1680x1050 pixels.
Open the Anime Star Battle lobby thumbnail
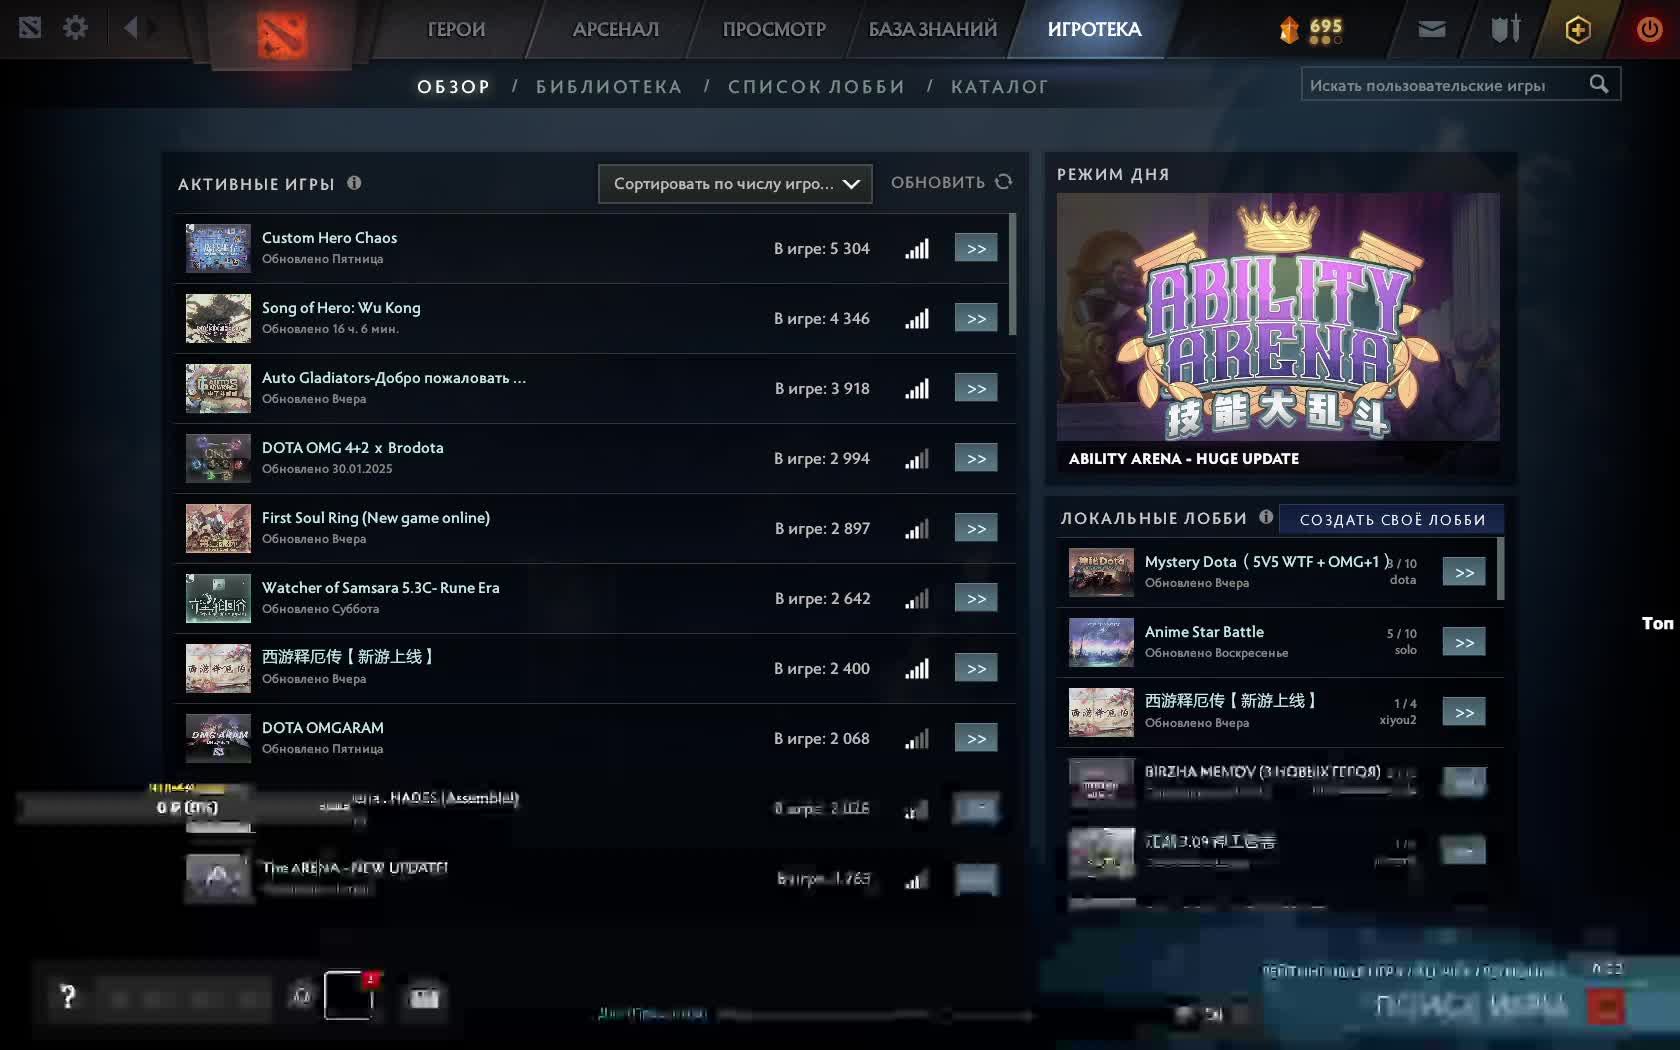[1101, 642]
